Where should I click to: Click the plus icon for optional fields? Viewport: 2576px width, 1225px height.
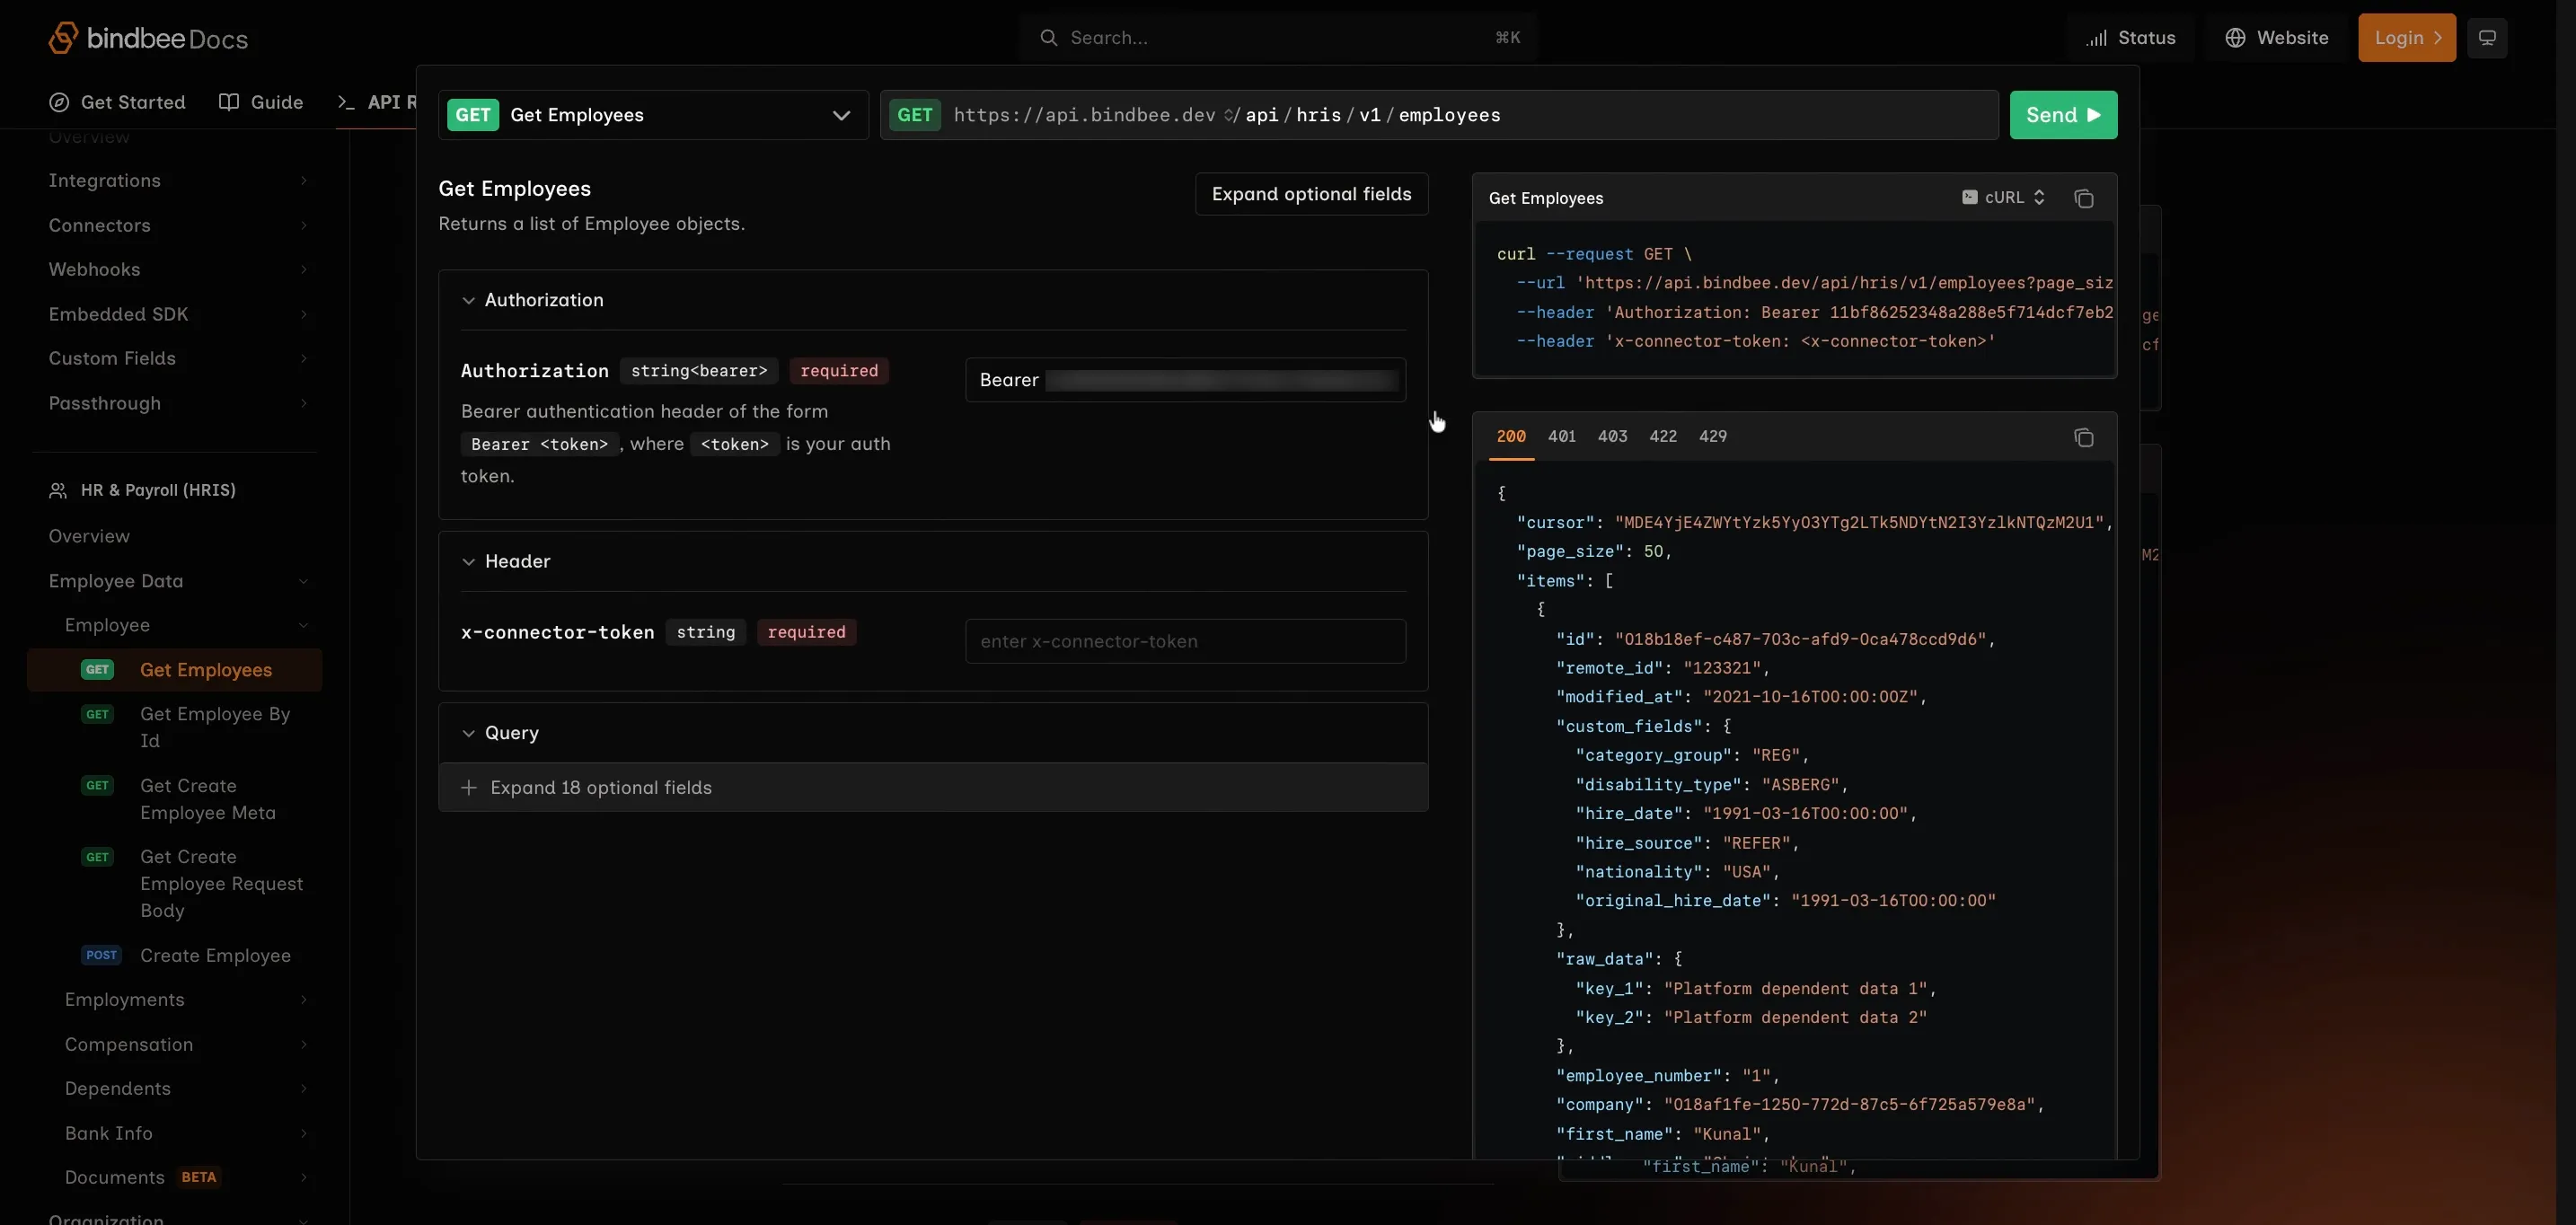(x=468, y=788)
